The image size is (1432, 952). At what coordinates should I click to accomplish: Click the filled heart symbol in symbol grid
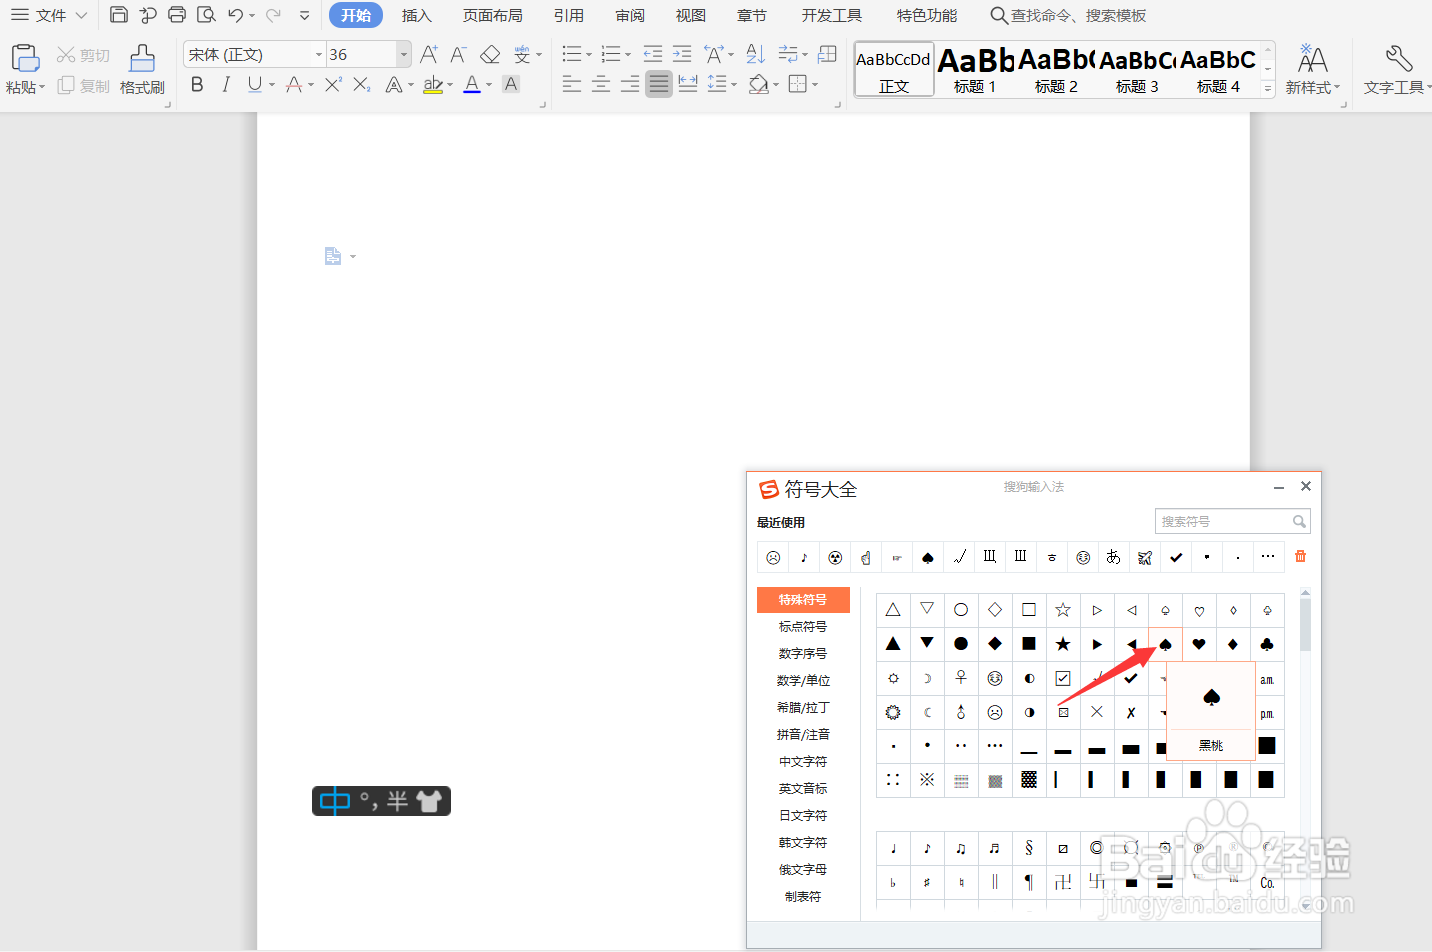pyautogui.click(x=1199, y=644)
